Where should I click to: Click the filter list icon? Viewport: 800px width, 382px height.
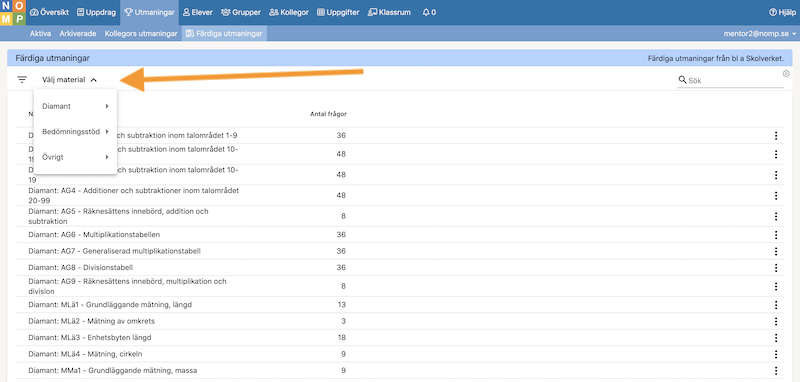(x=21, y=80)
